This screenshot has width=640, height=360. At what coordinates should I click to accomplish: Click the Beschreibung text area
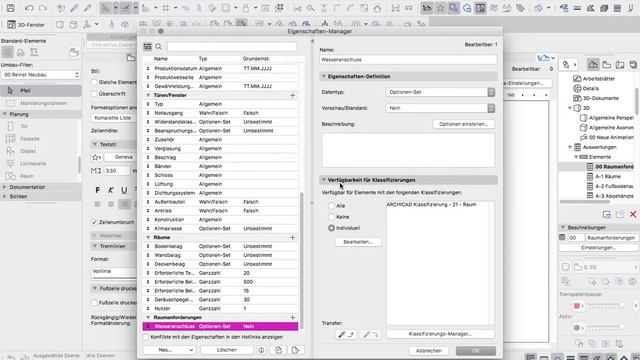[x=408, y=150]
